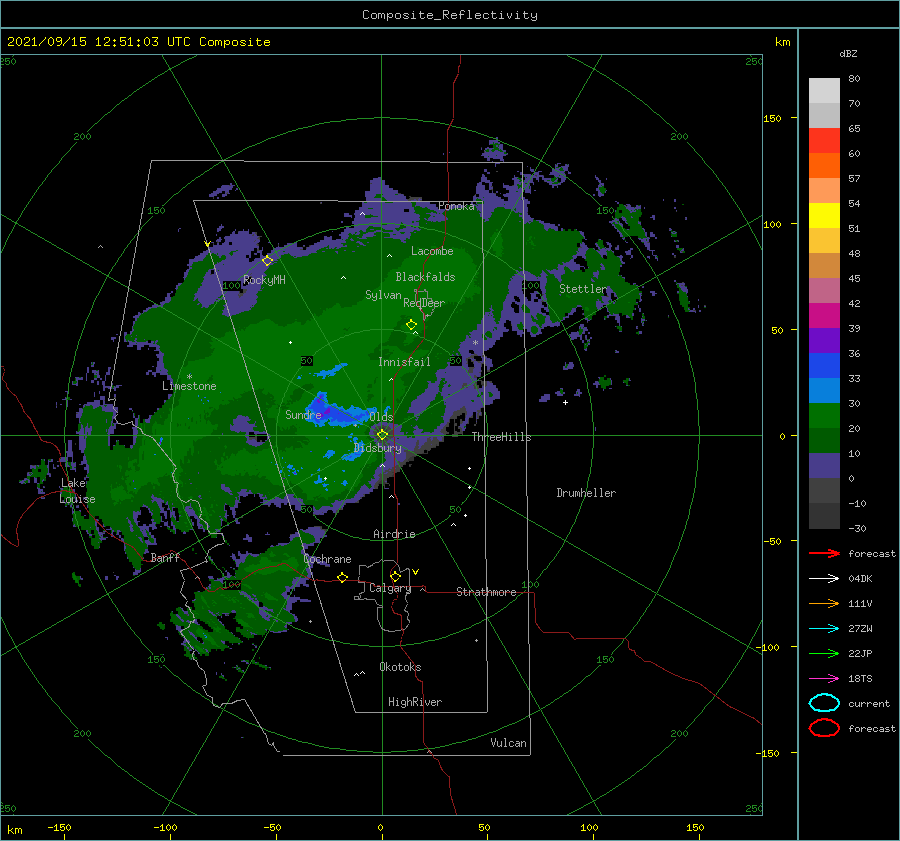
Task: Click the Banff town label
Action: coord(165,558)
